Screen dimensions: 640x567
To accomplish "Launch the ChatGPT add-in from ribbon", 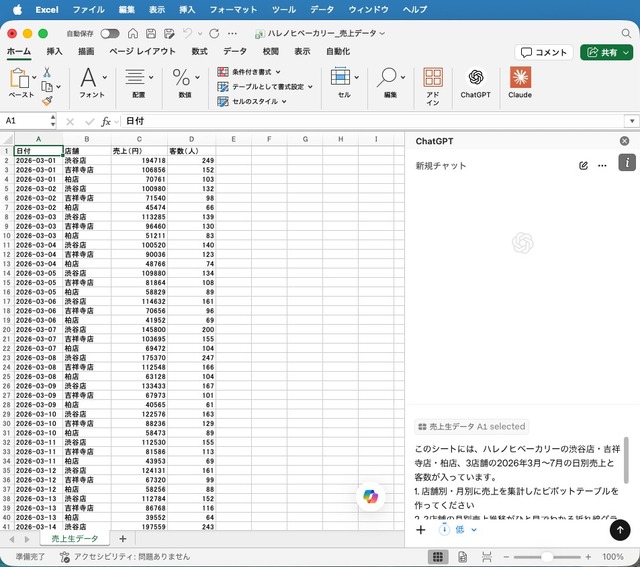I will tap(476, 83).
